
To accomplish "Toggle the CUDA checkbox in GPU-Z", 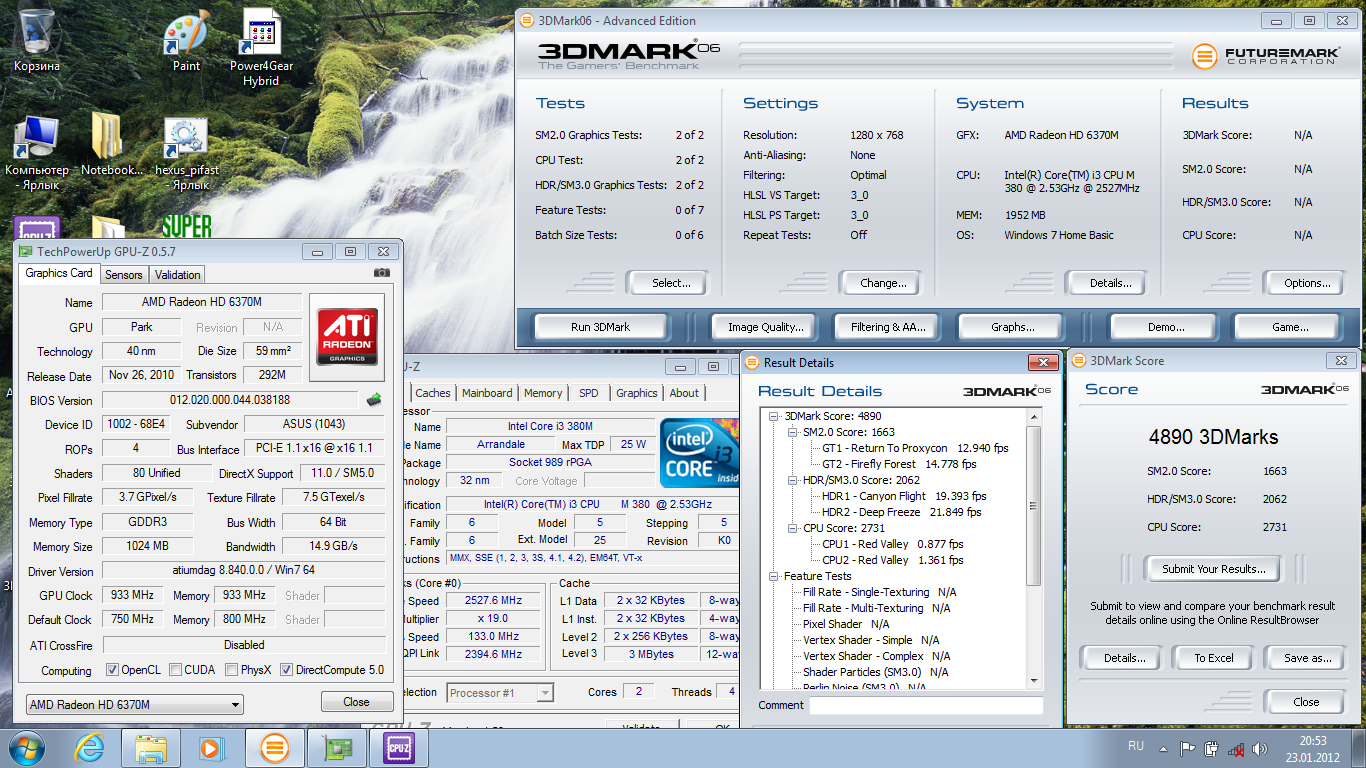I will pos(176,670).
